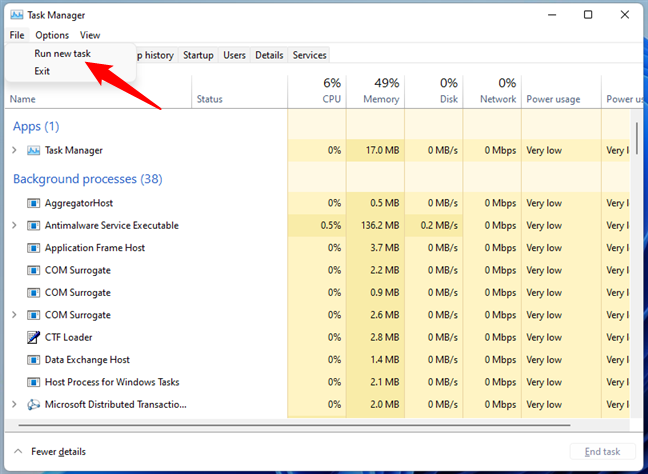
Task: Click the 1.4 MB memory cell
Action: [375, 360]
